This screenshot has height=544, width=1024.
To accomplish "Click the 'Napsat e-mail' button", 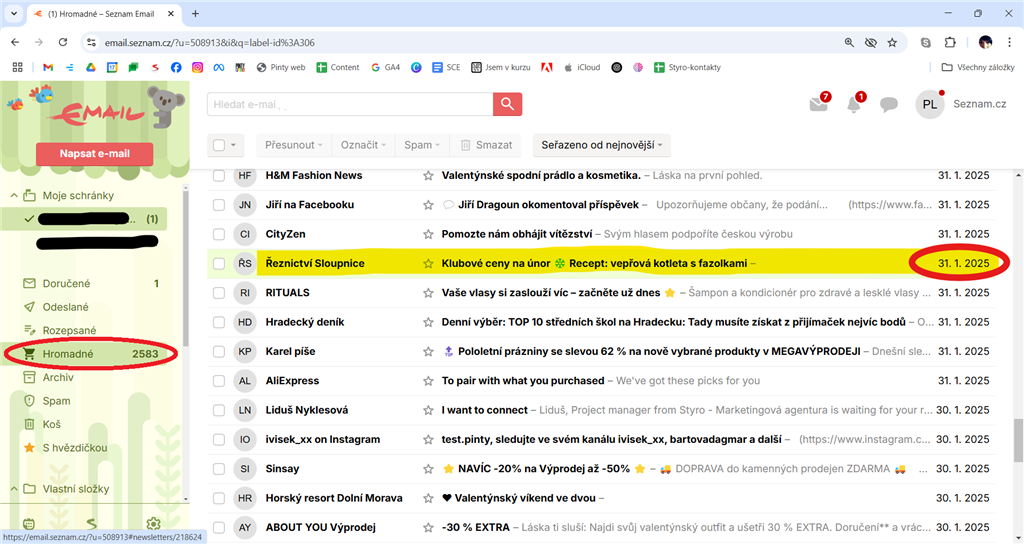I will coord(94,154).
